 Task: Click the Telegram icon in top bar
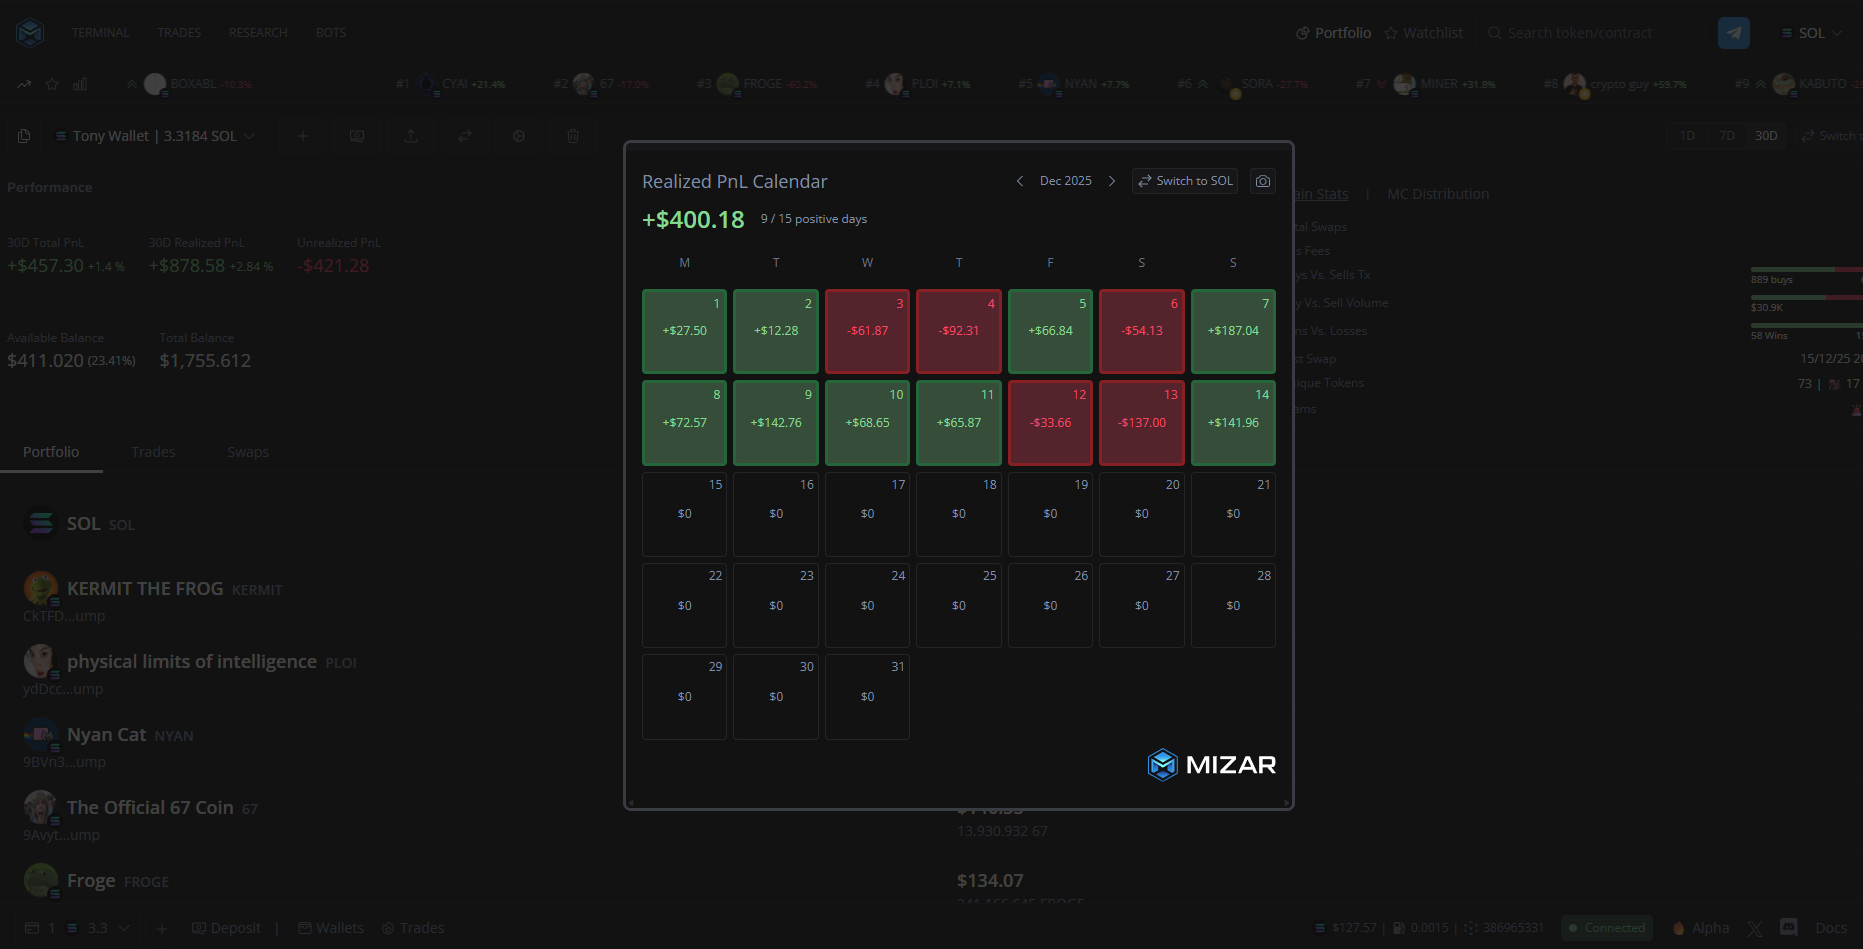pyautogui.click(x=1733, y=33)
